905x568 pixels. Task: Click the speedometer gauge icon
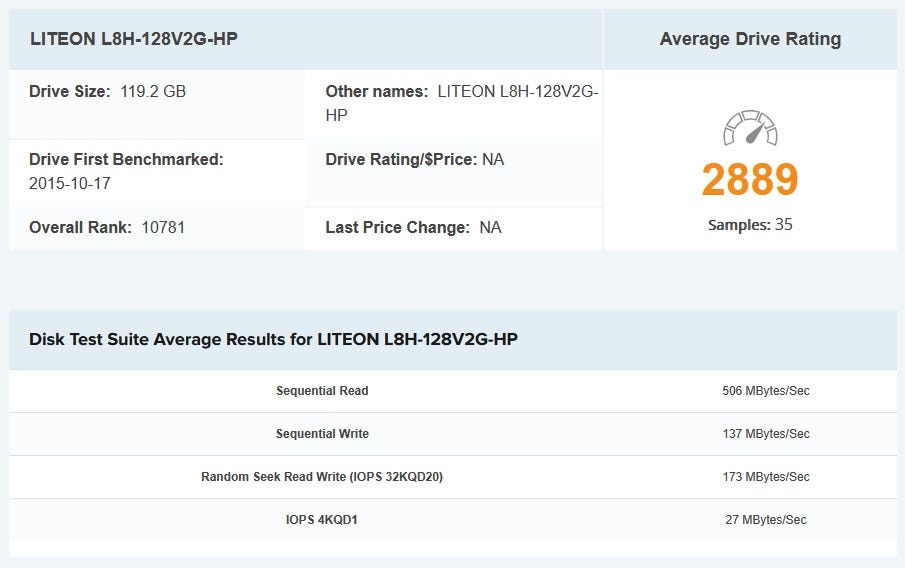tap(750, 129)
